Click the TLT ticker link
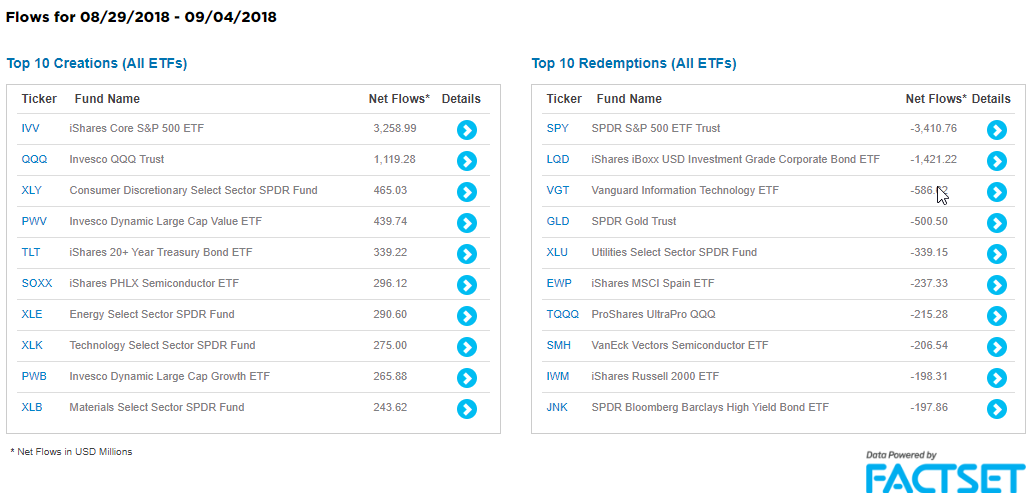Screen dimensions: 1033x493 click(x=30, y=252)
